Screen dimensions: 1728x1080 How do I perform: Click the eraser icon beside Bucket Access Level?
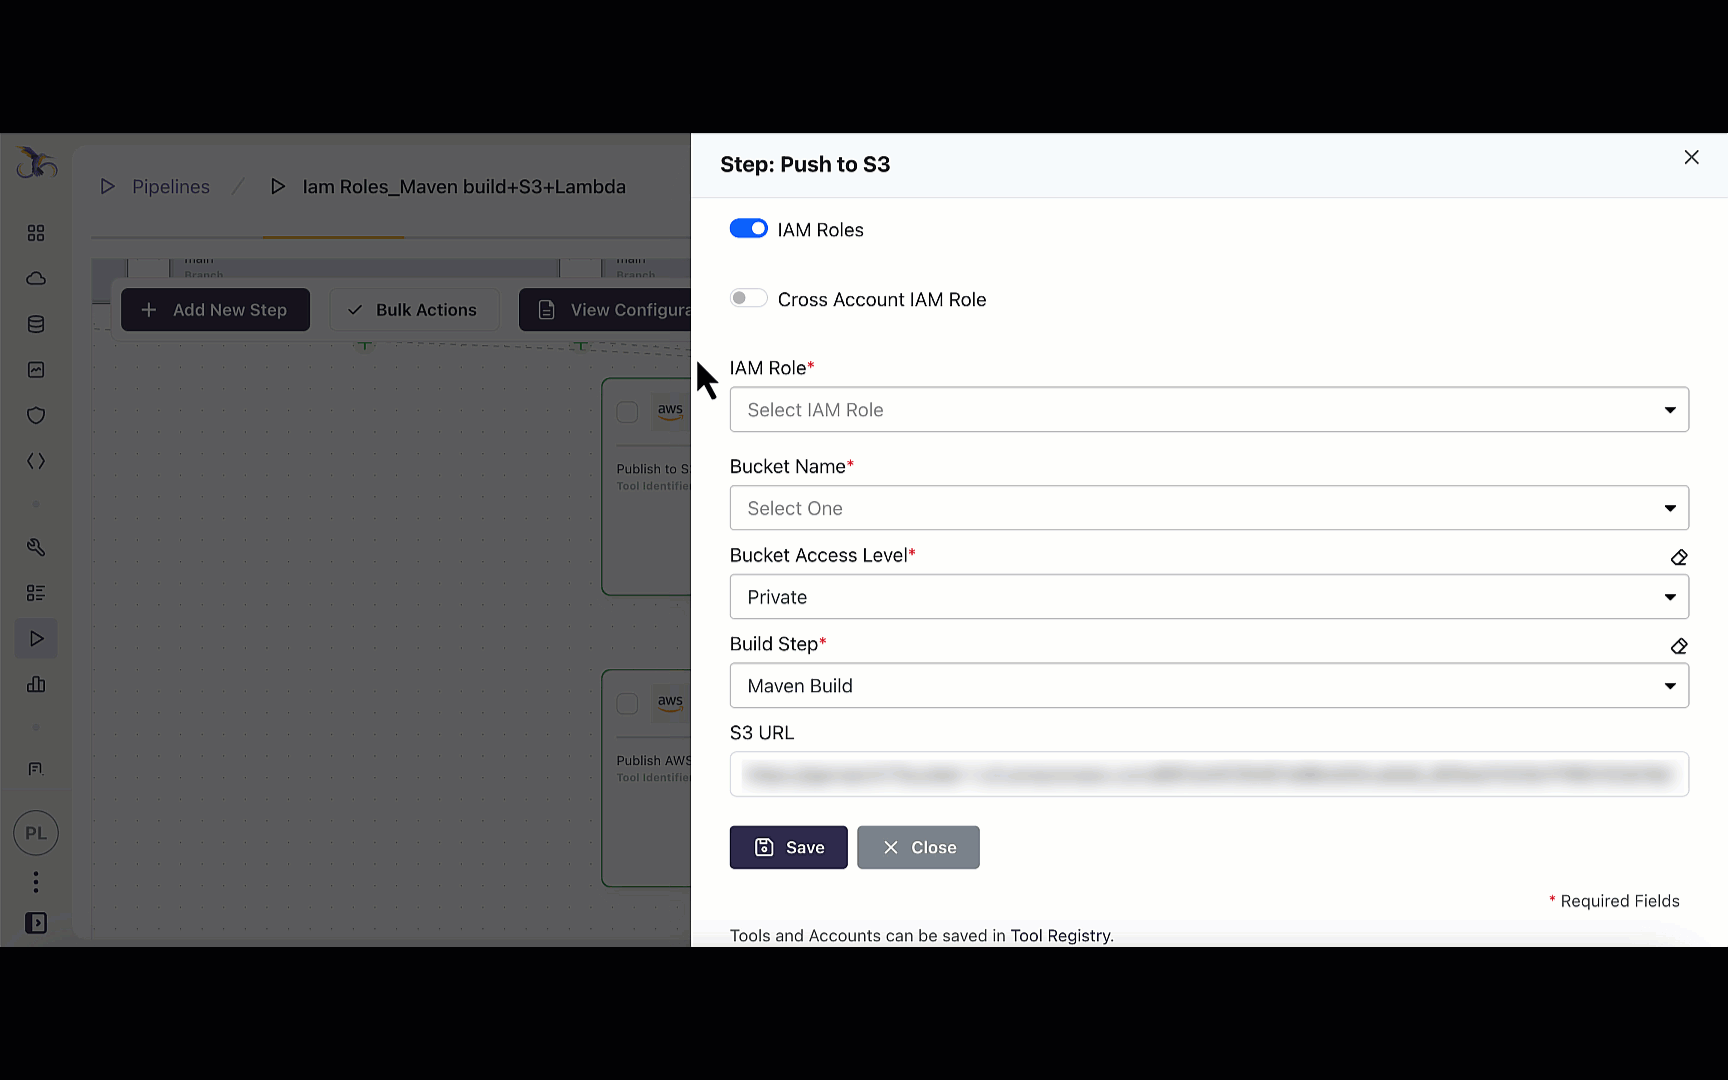[x=1679, y=557]
